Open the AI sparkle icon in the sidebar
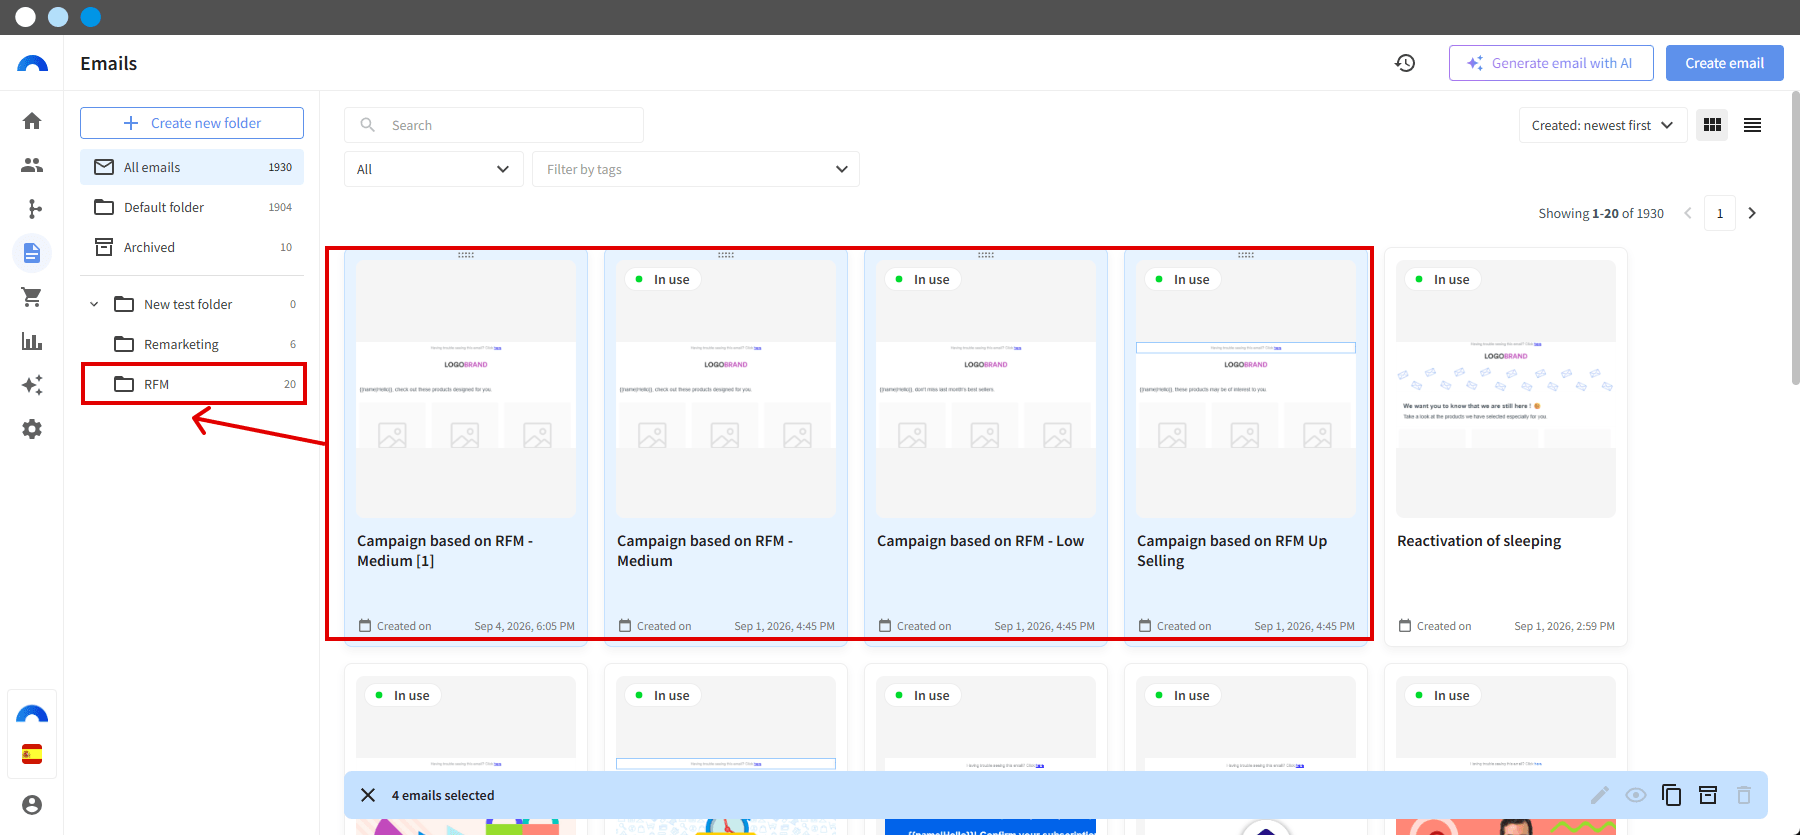This screenshot has width=1800, height=835. 32,385
